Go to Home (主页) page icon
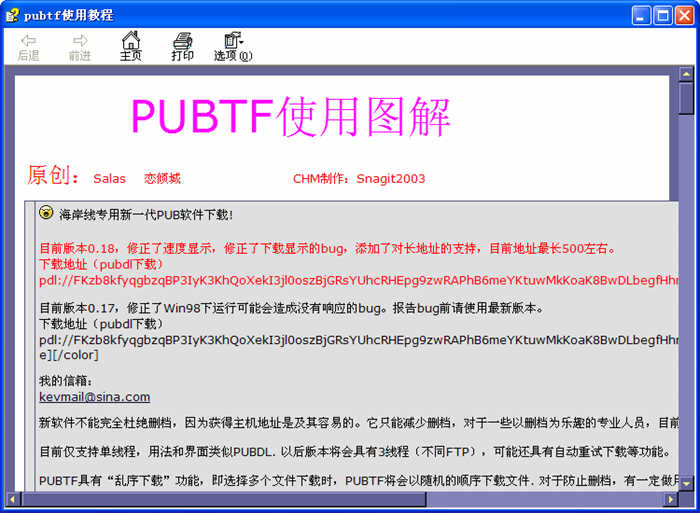 coord(131,46)
